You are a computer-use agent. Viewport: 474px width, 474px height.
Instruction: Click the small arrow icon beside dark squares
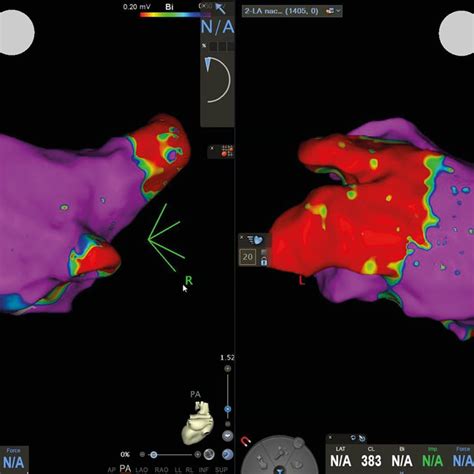(204, 46)
